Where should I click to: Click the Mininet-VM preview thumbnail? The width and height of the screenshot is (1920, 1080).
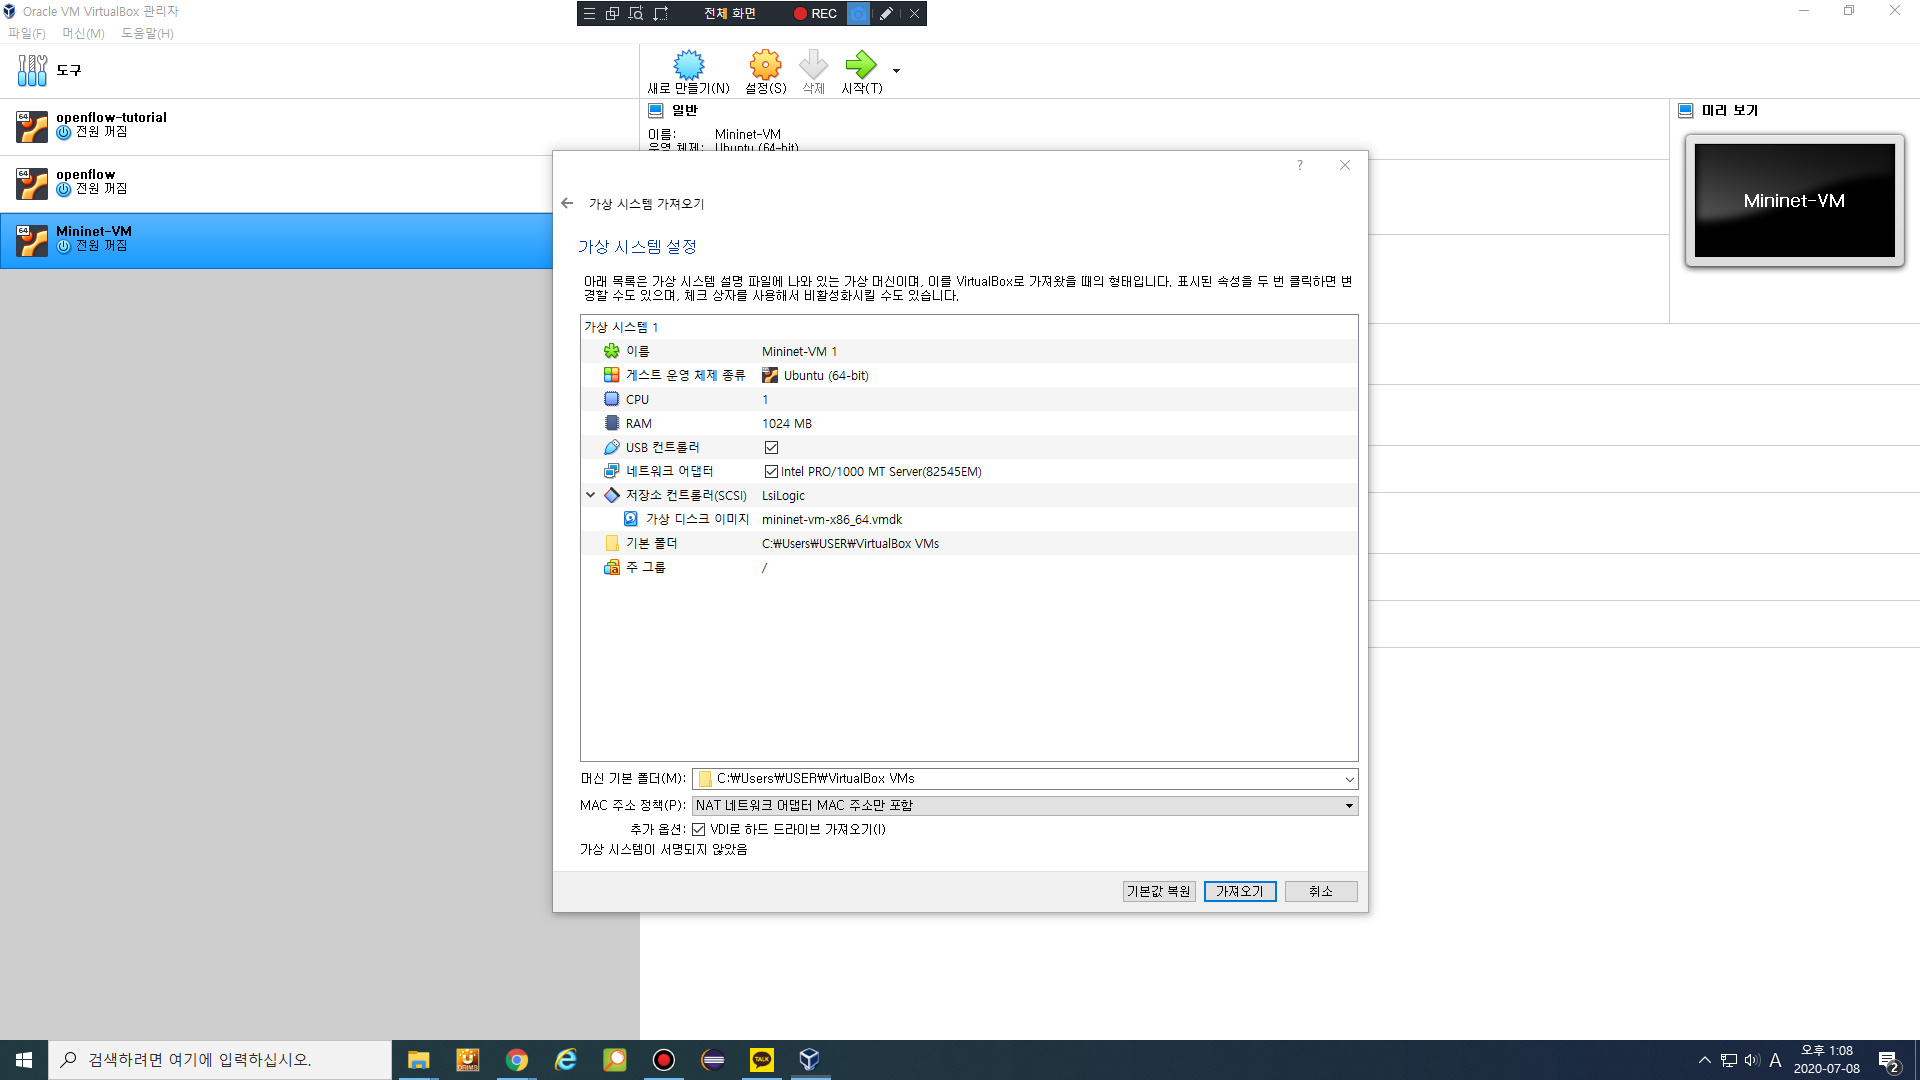pyautogui.click(x=1794, y=200)
